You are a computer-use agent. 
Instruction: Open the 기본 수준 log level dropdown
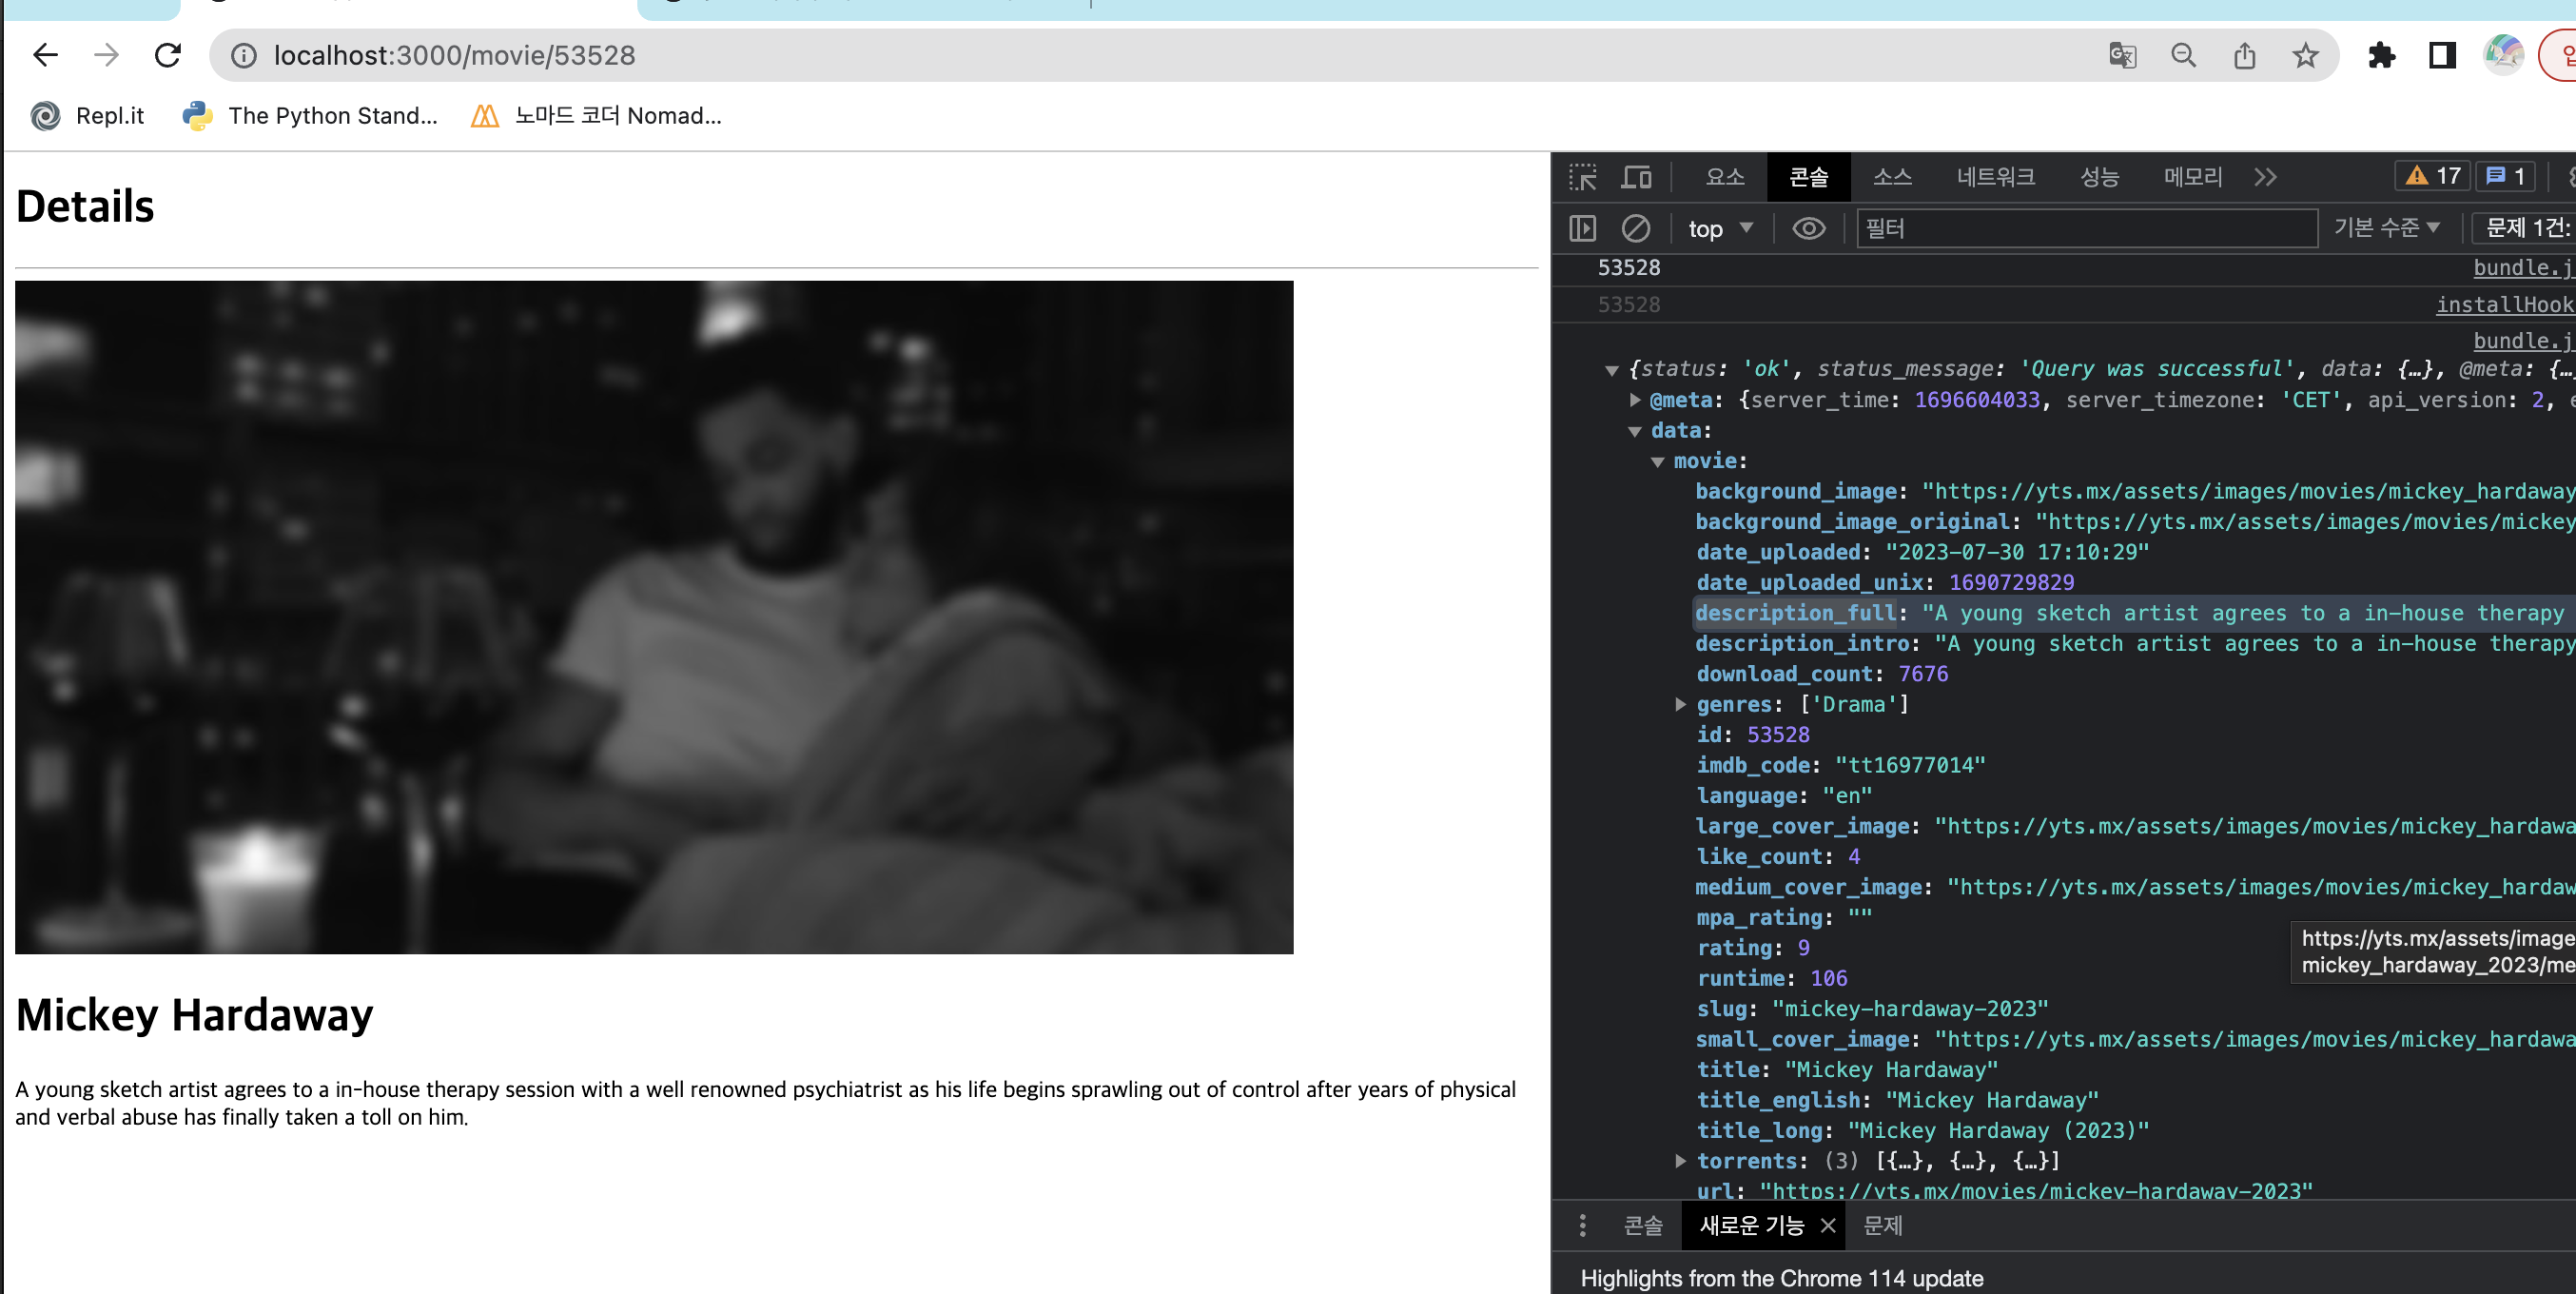(2386, 228)
